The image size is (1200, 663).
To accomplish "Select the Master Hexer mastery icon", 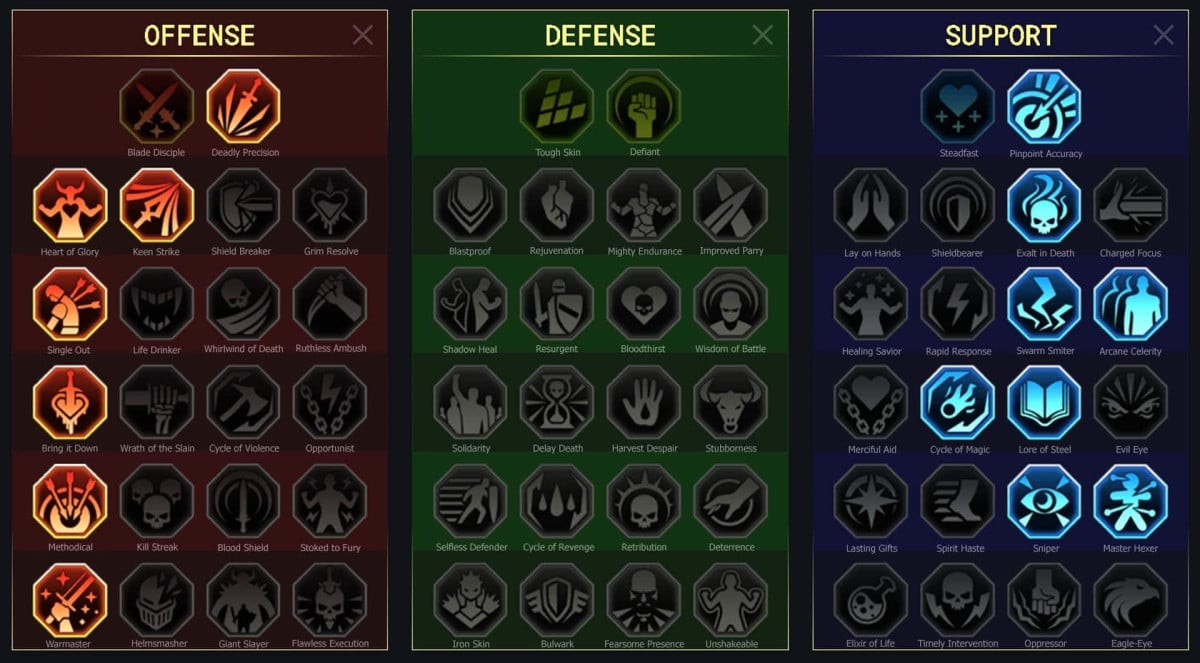I will [x=1131, y=502].
